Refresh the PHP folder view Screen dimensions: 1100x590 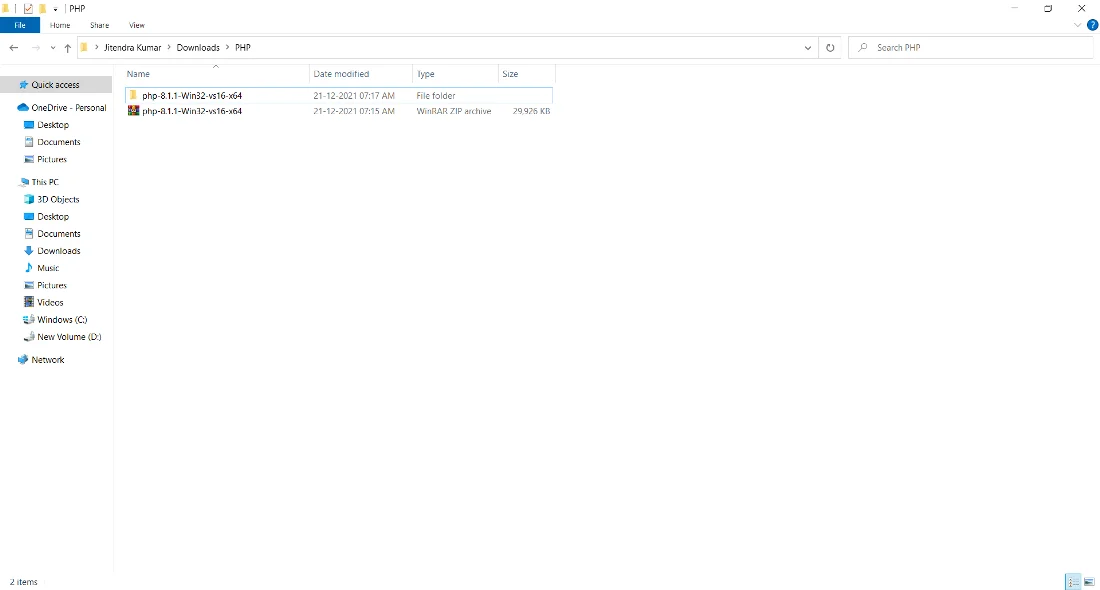[830, 48]
